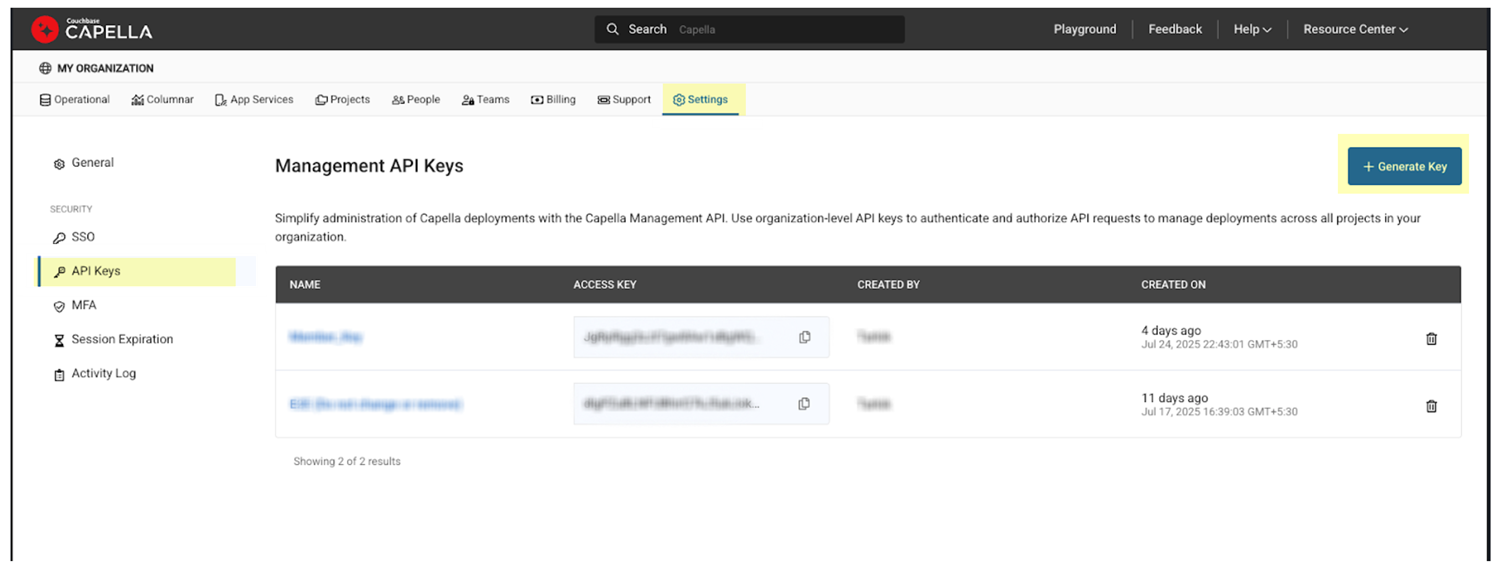1500x586 pixels.
Task: Click the Generate Key button
Action: point(1404,166)
